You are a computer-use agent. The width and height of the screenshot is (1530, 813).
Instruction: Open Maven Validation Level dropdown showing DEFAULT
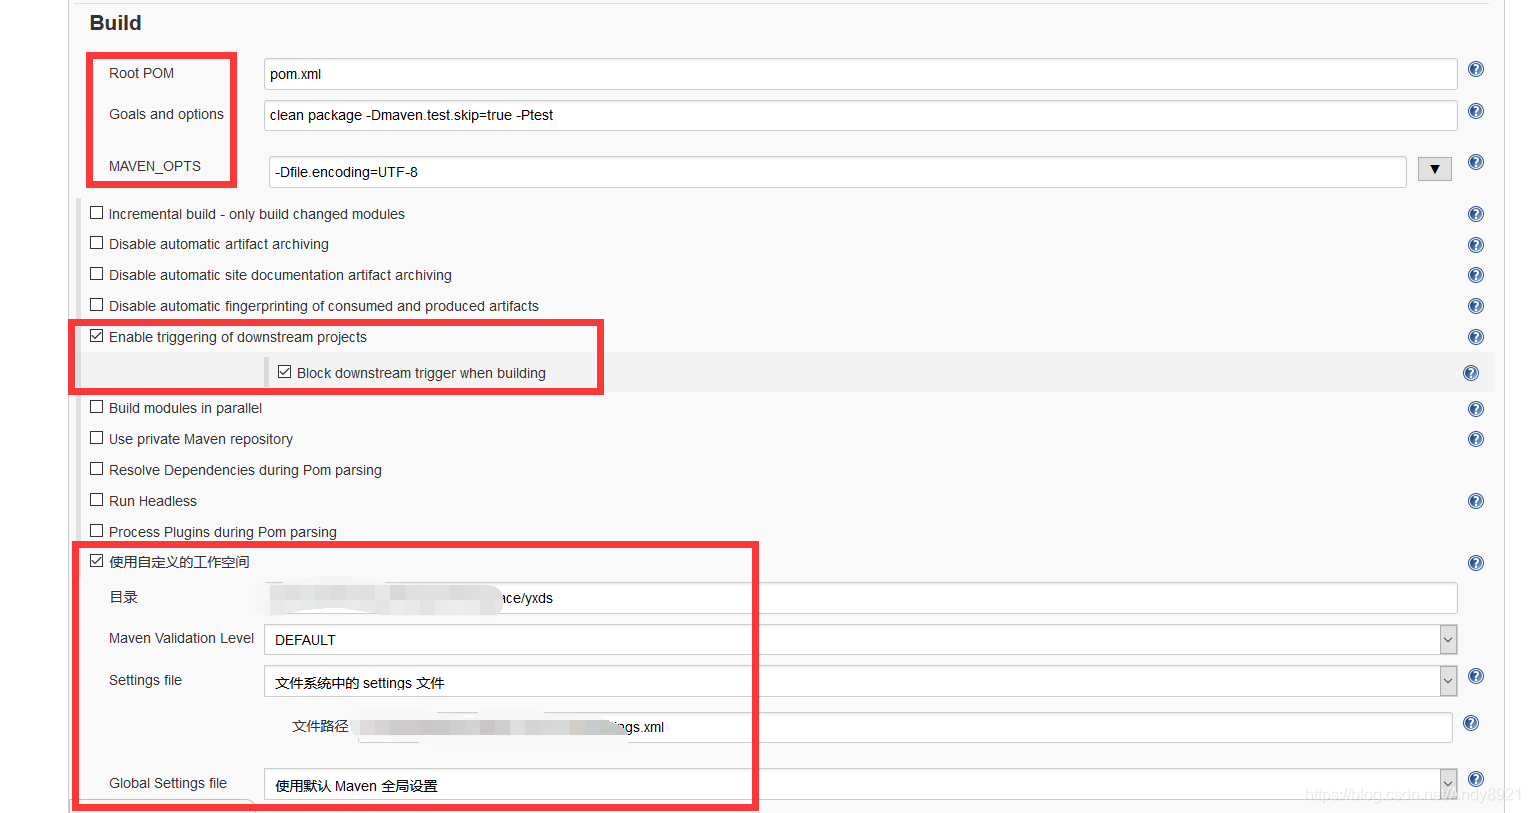tap(860, 639)
